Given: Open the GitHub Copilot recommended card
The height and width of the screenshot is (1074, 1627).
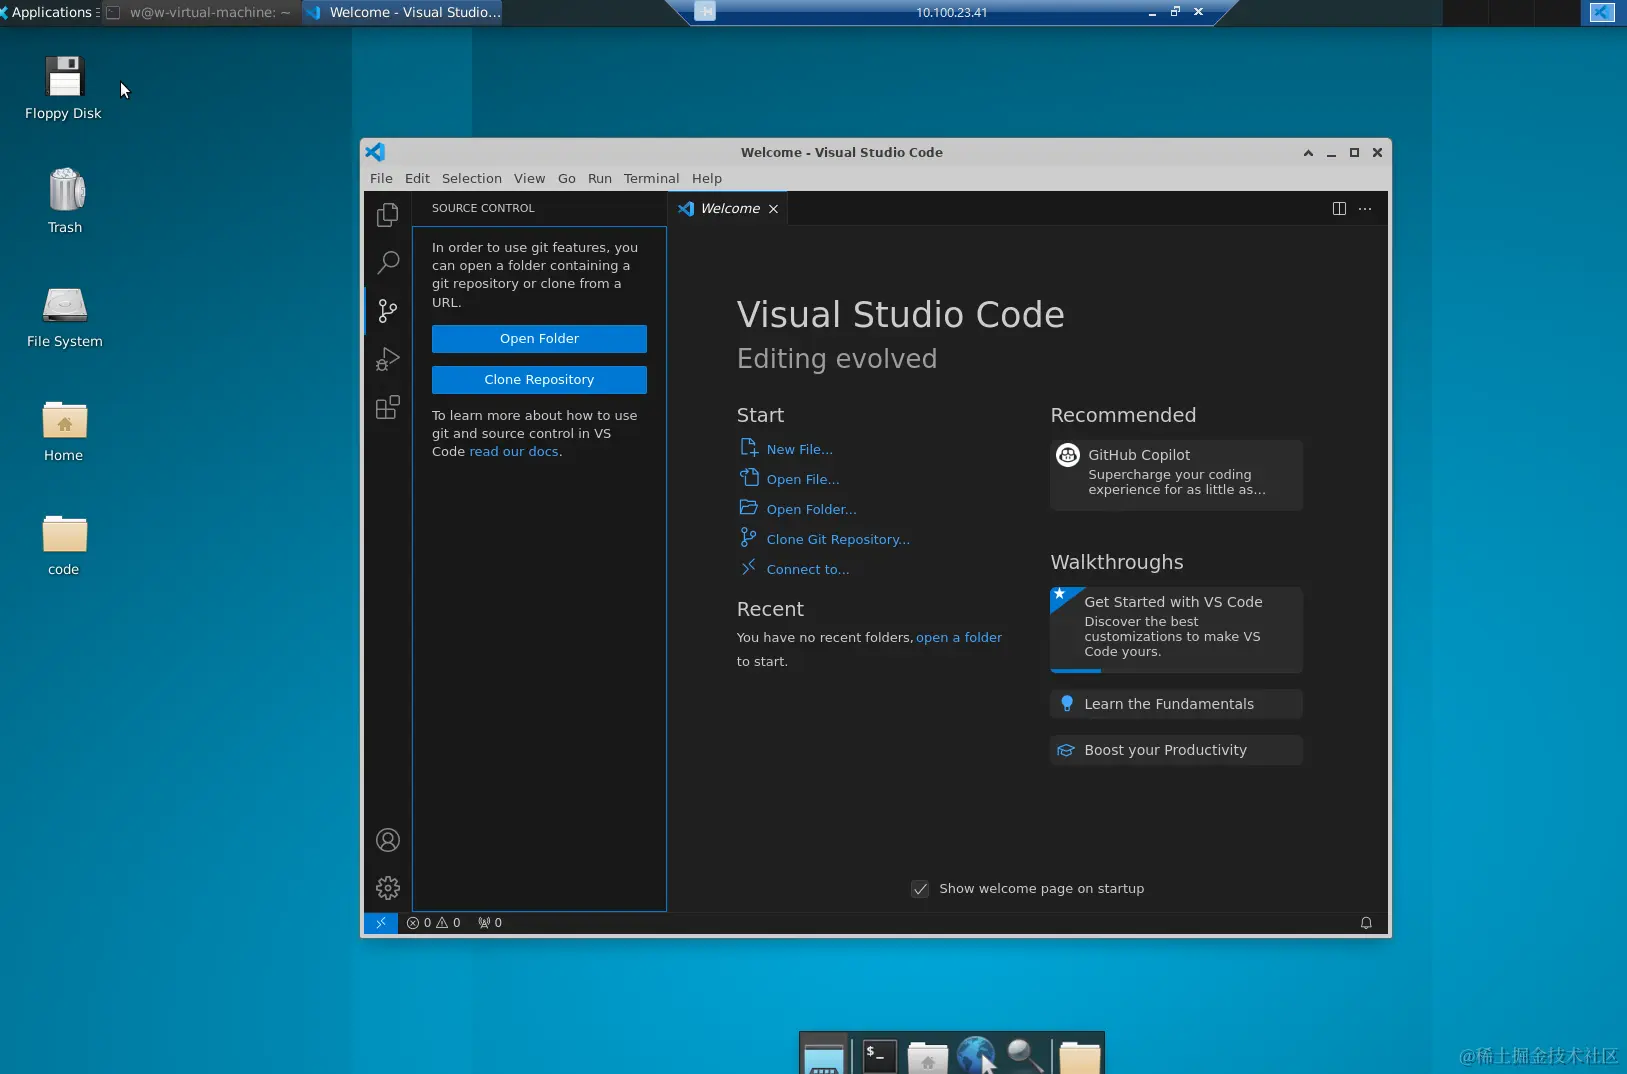Looking at the screenshot, I should point(1176,475).
